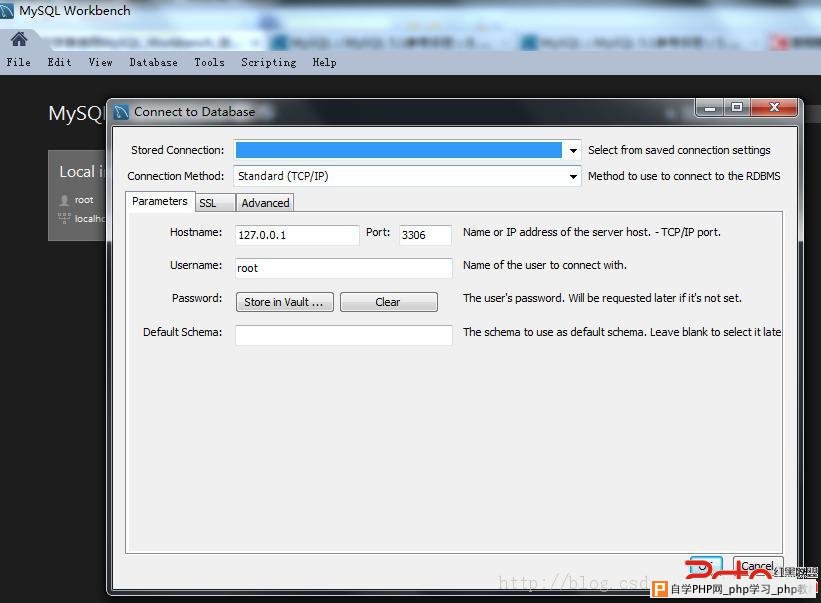Image resolution: width=821 pixels, height=603 pixels.
Task: Click the MySQL Workbench app icon in title bar
Action: (7, 11)
